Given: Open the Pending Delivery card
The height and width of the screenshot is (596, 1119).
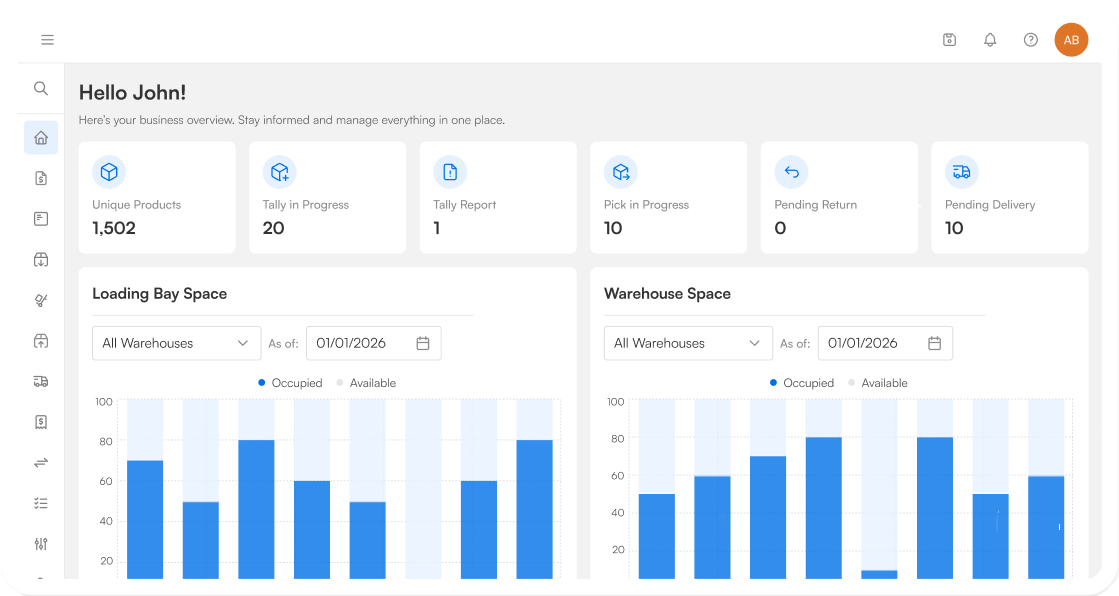Looking at the screenshot, I should point(1009,197).
